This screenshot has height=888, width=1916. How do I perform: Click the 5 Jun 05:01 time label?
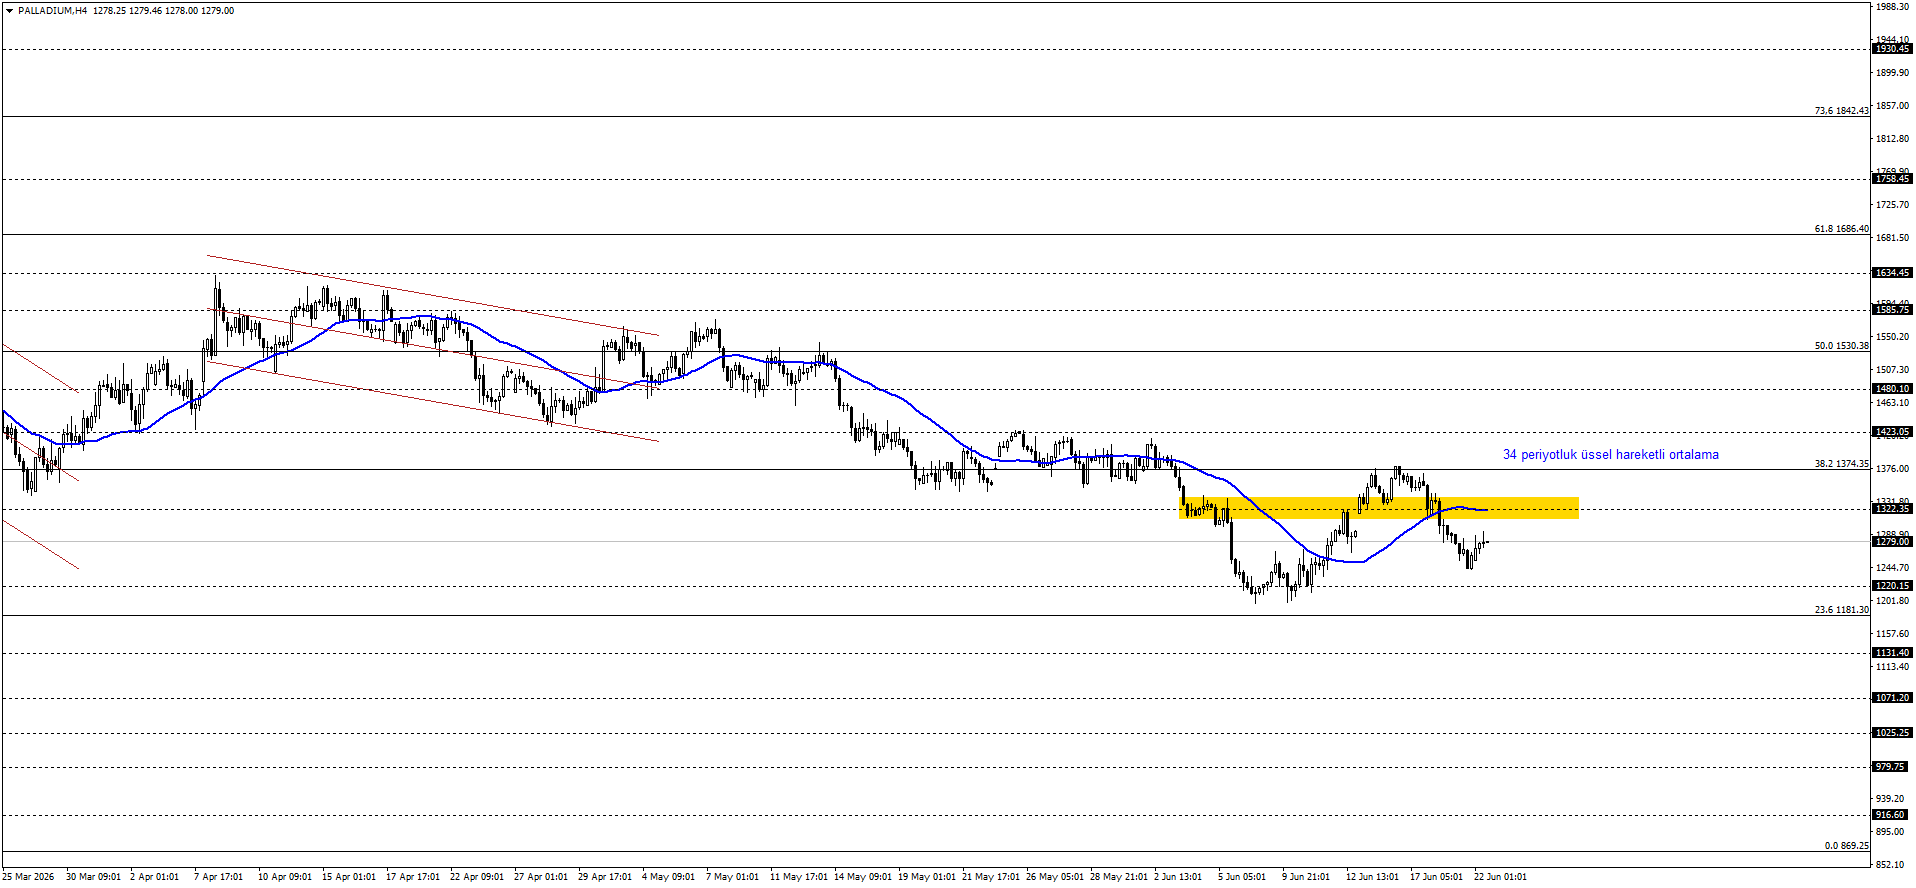point(1242,877)
